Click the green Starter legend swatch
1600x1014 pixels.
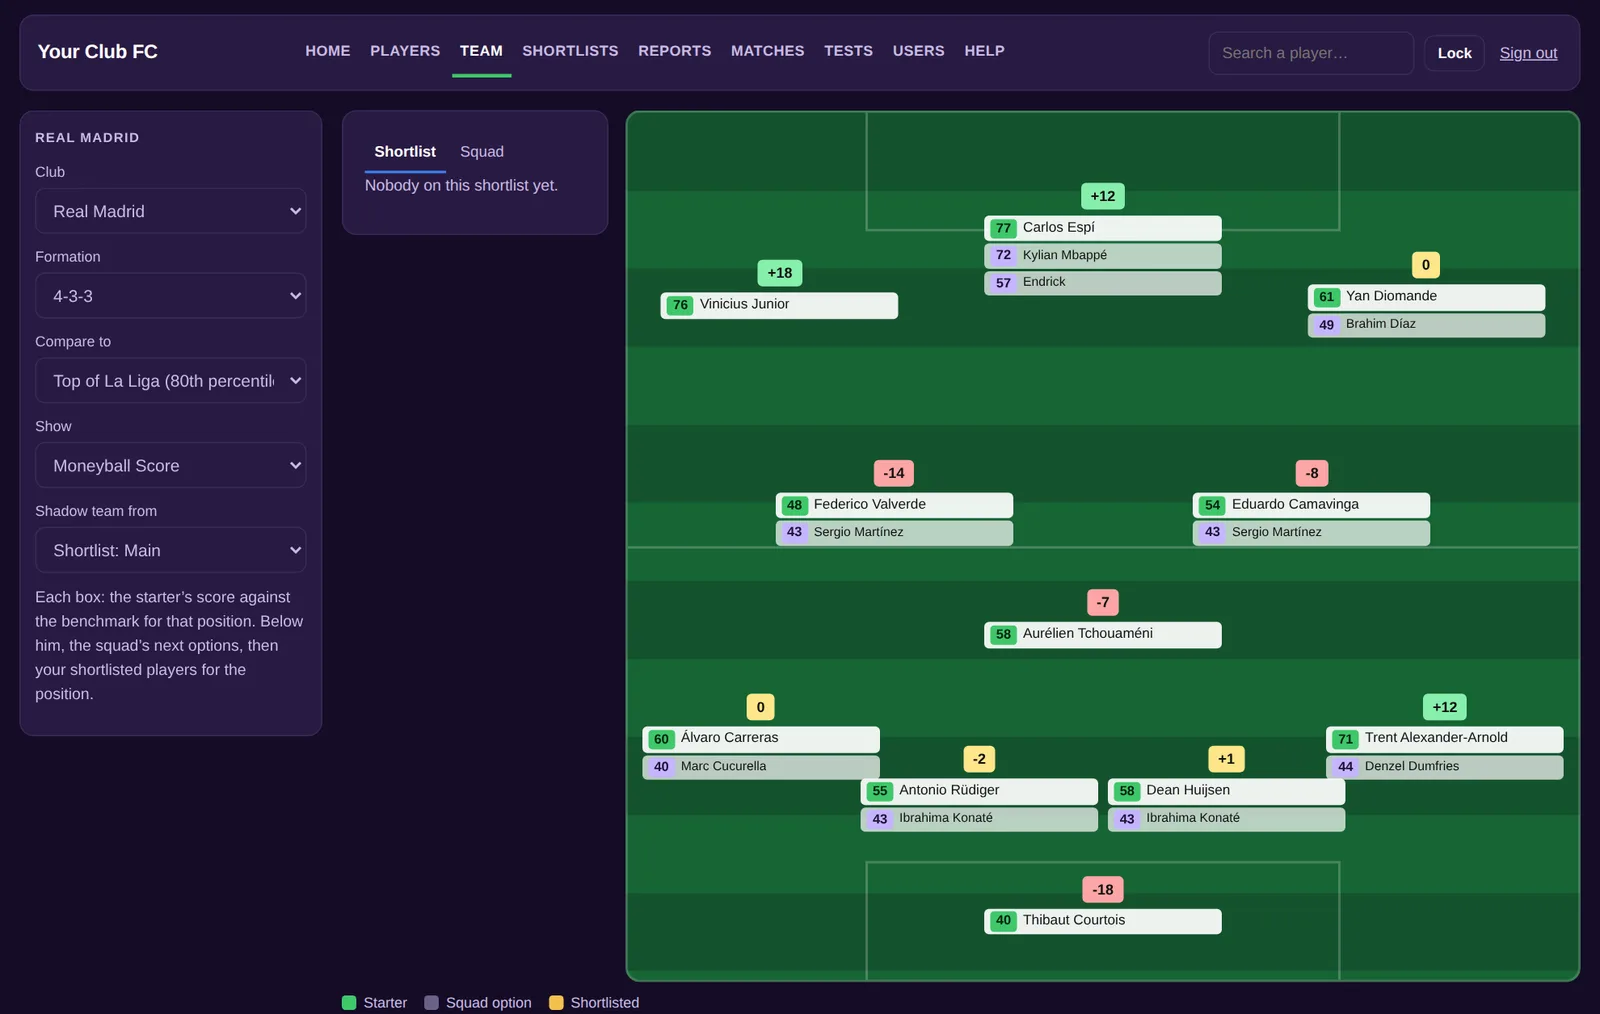[349, 1002]
